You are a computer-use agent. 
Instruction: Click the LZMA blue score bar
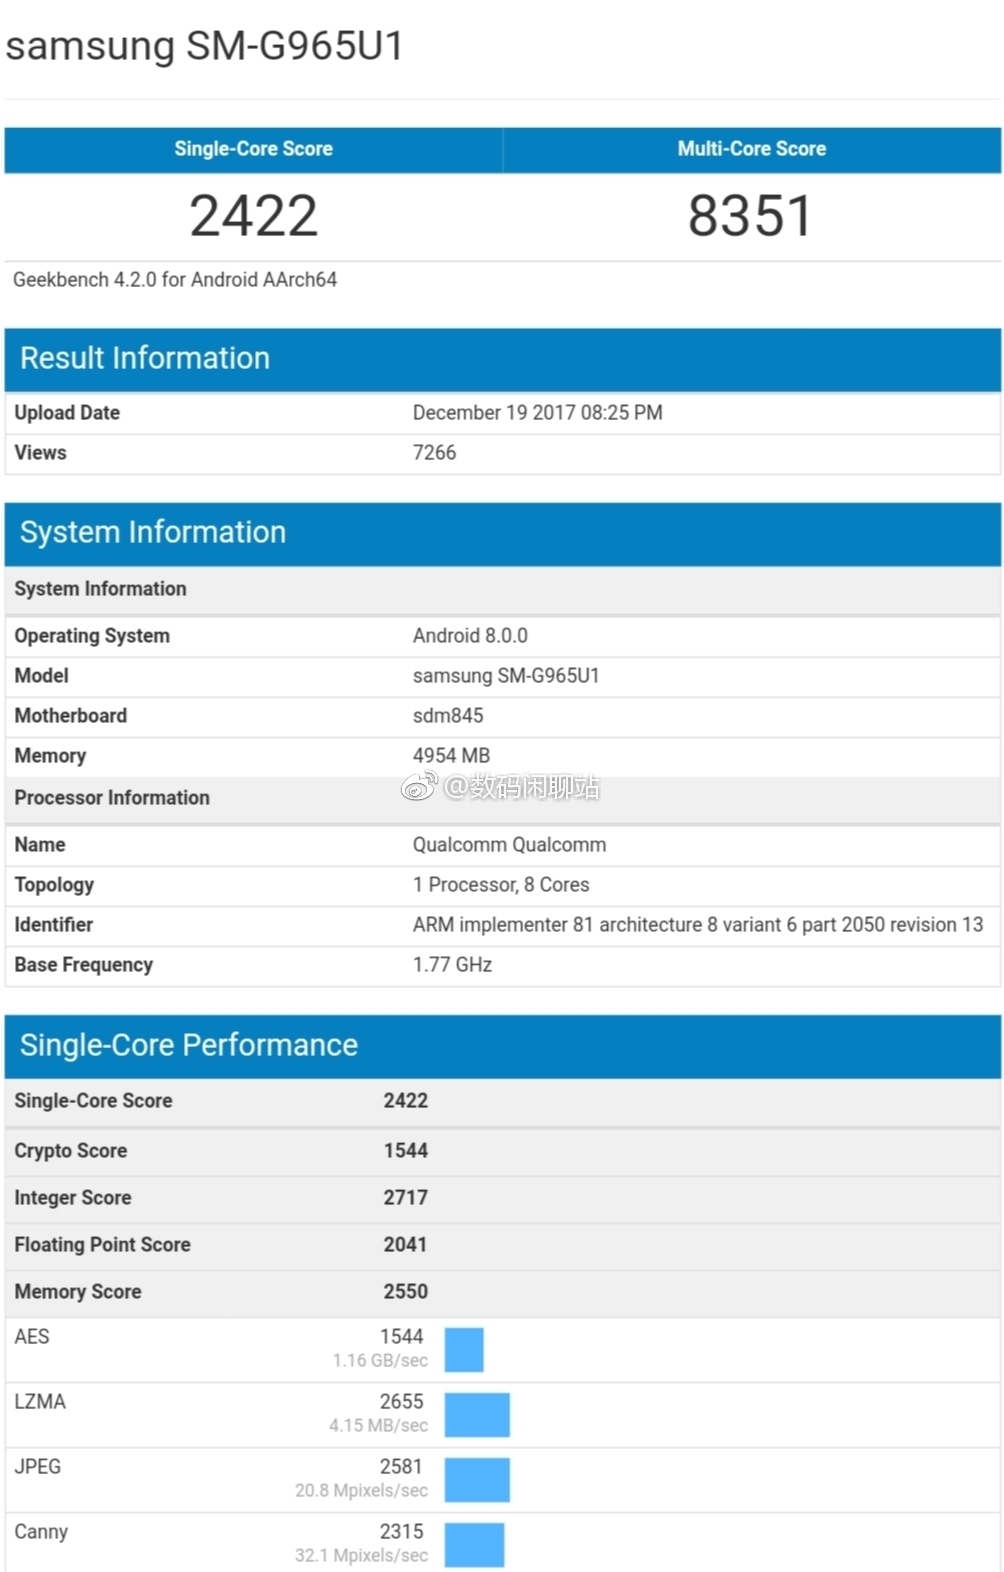(x=477, y=1415)
